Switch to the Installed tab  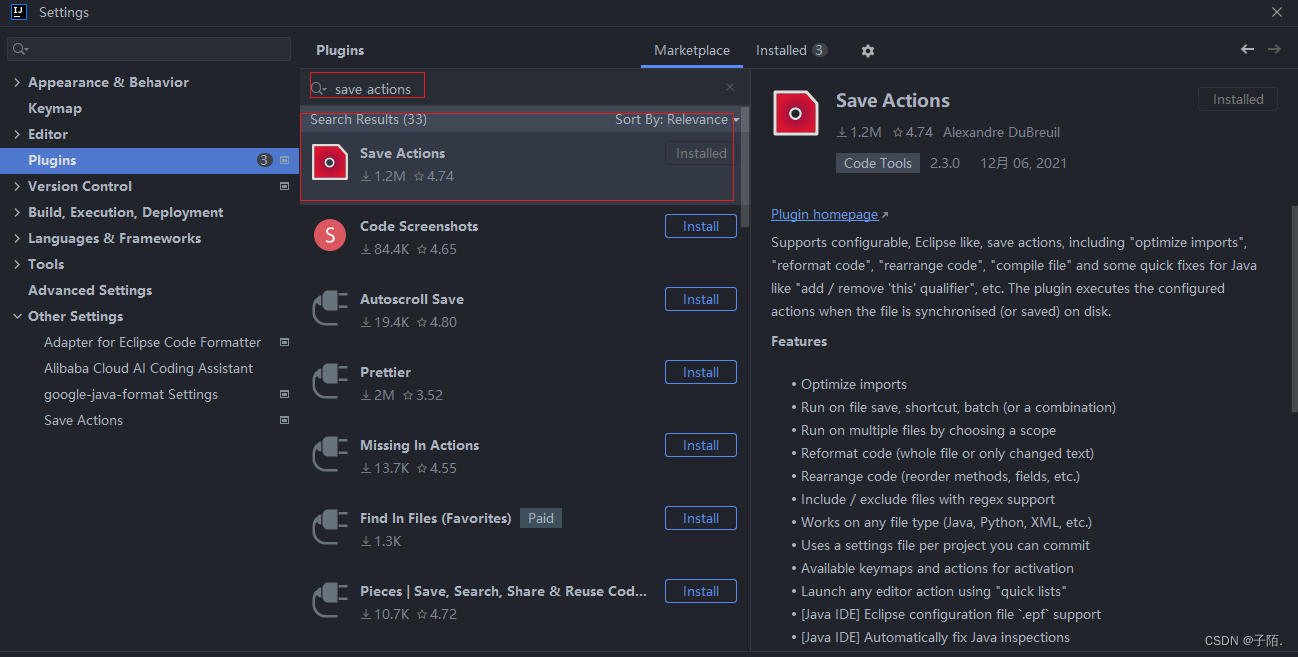(x=791, y=50)
